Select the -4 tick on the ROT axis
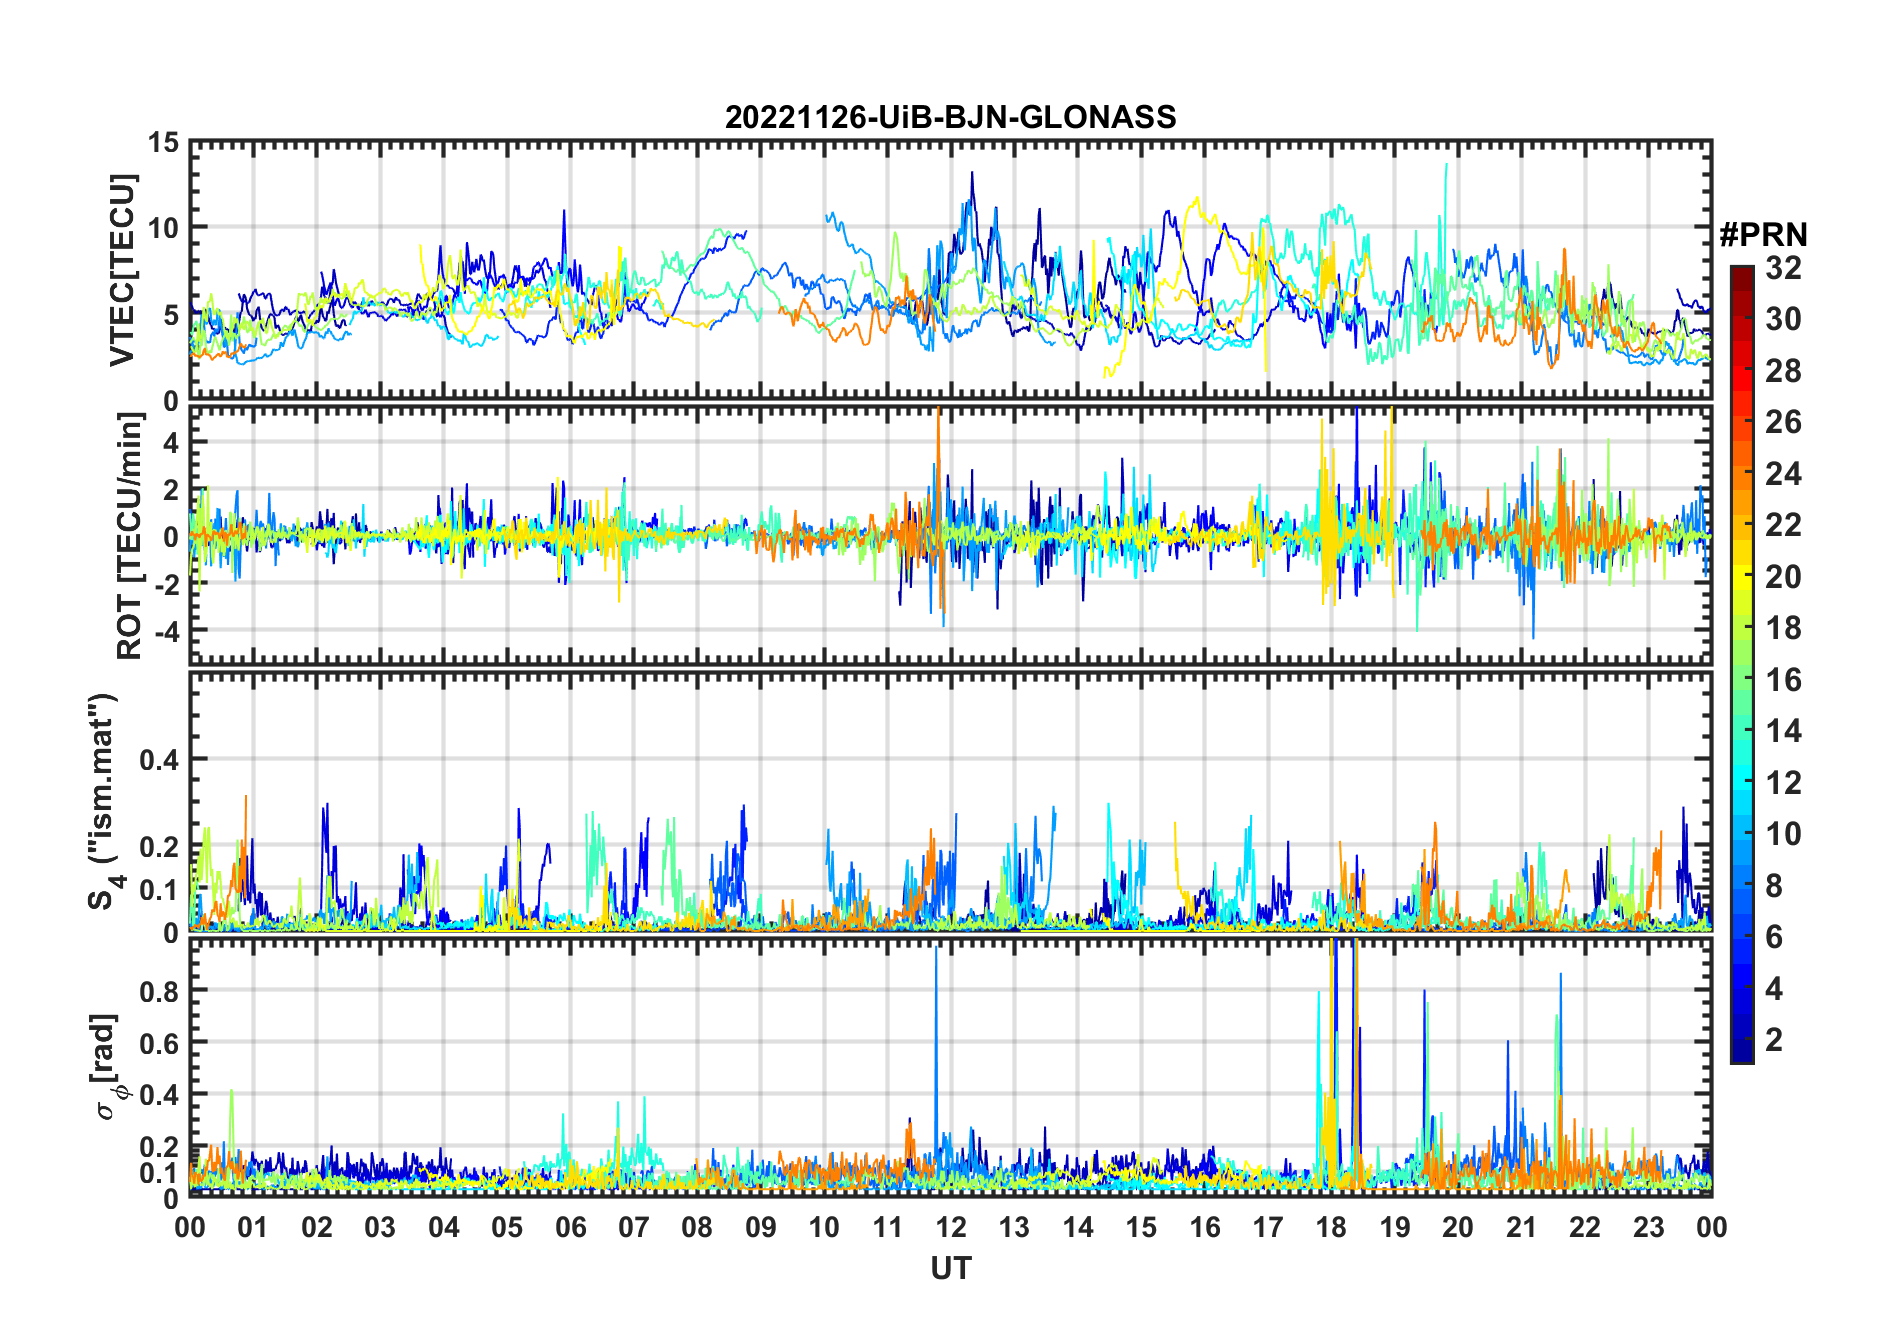 [165, 631]
